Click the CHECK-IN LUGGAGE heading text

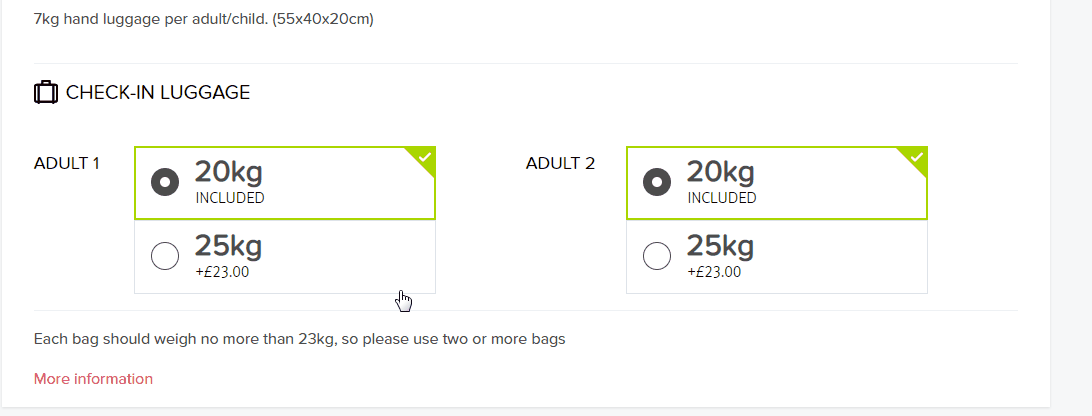pos(158,93)
